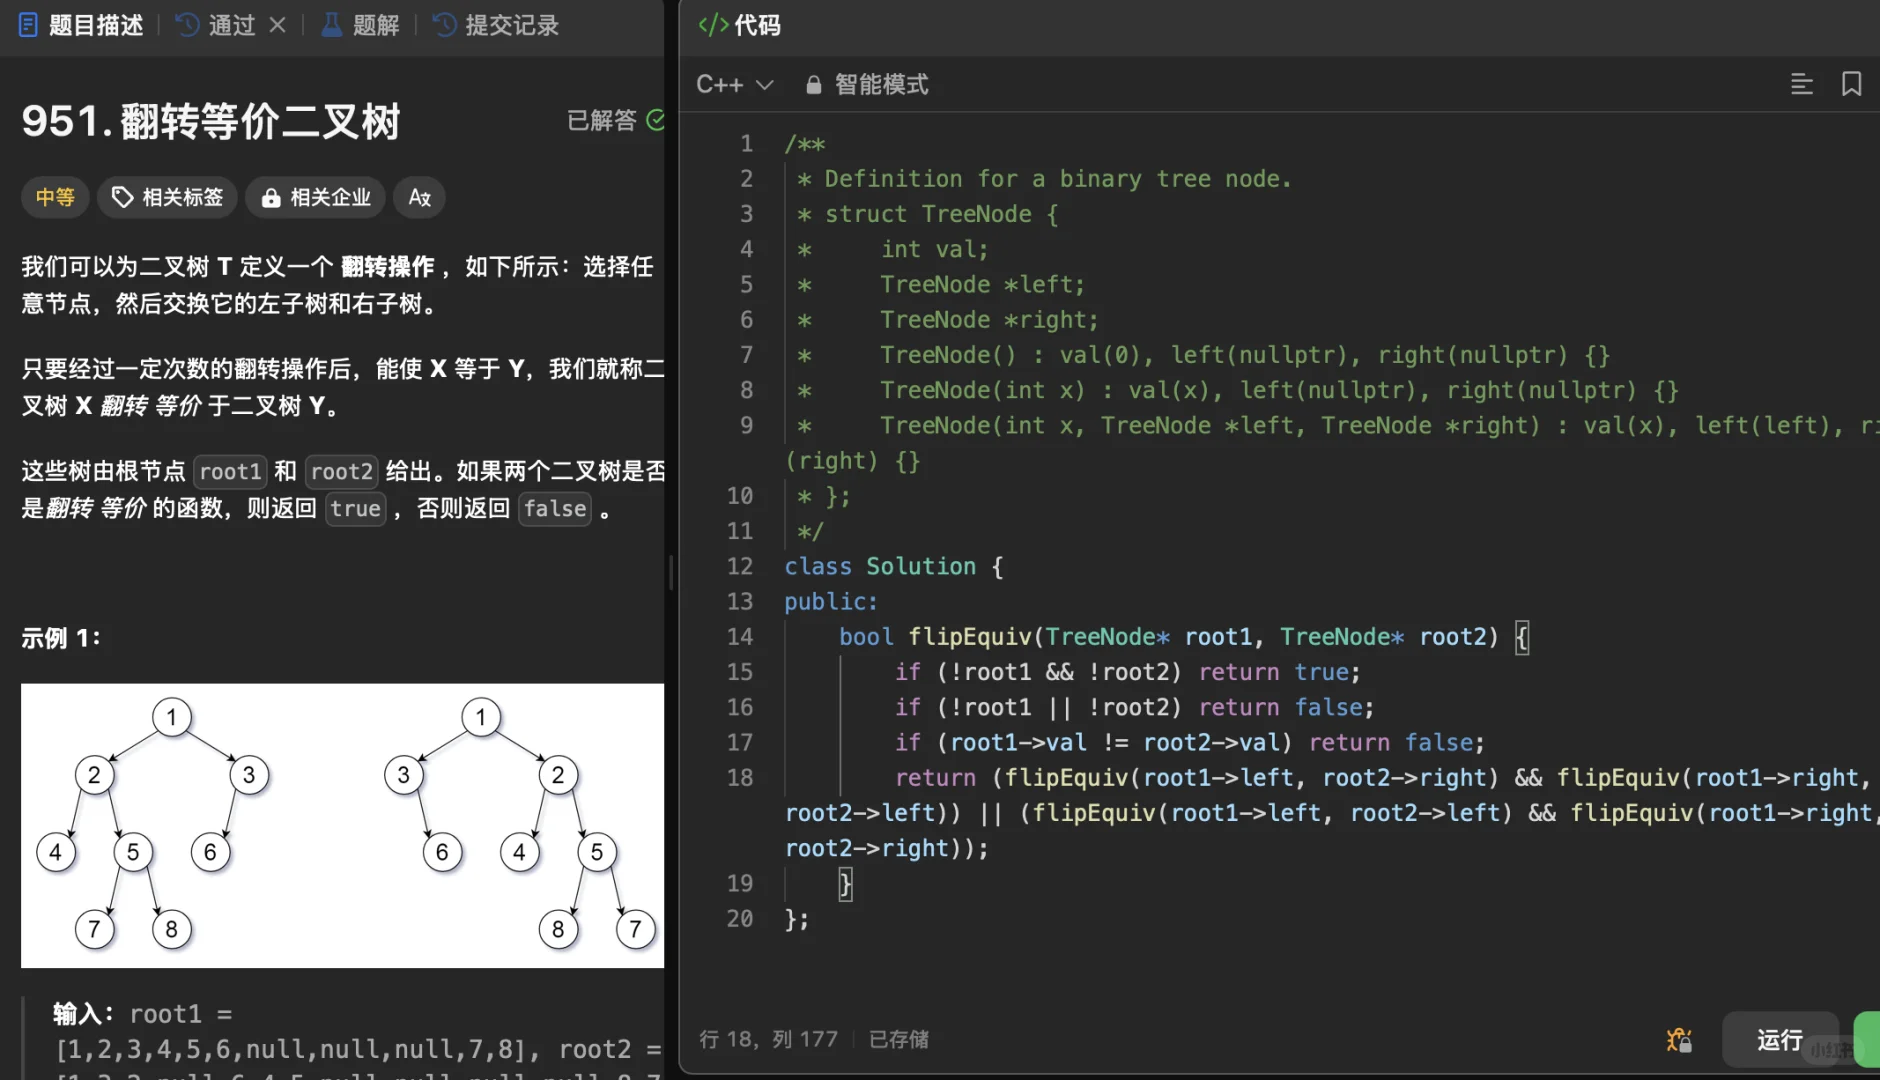Click the root1 inline code in description
This screenshot has width=1880, height=1080.
[230, 471]
